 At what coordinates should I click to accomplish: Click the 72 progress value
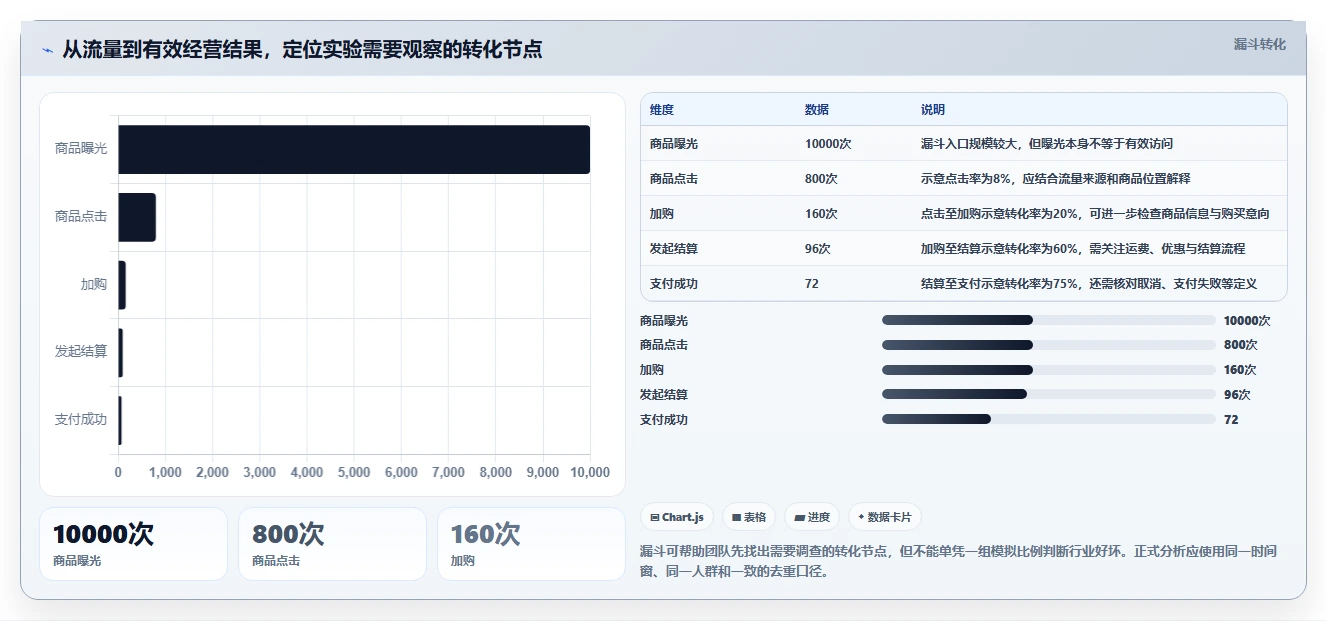tap(1231, 420)
